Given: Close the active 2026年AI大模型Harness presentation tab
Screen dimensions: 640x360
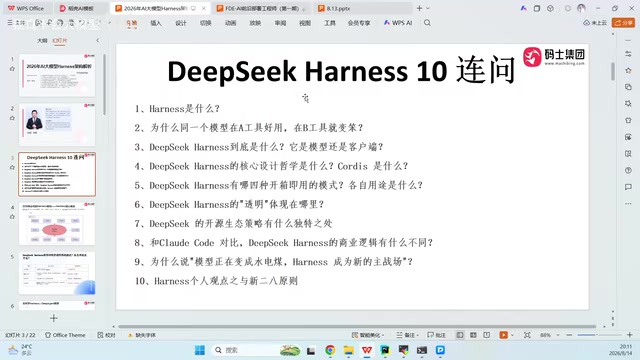Looking at the screenshot, I should point(204,8).
